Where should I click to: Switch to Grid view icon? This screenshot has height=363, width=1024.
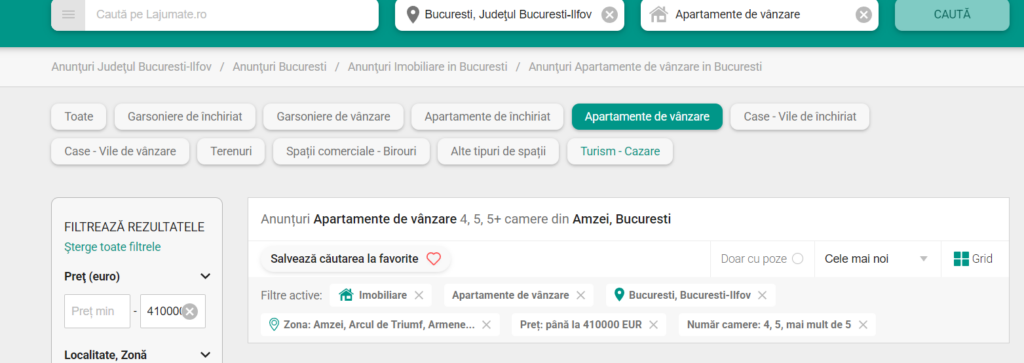click(961, 259)
